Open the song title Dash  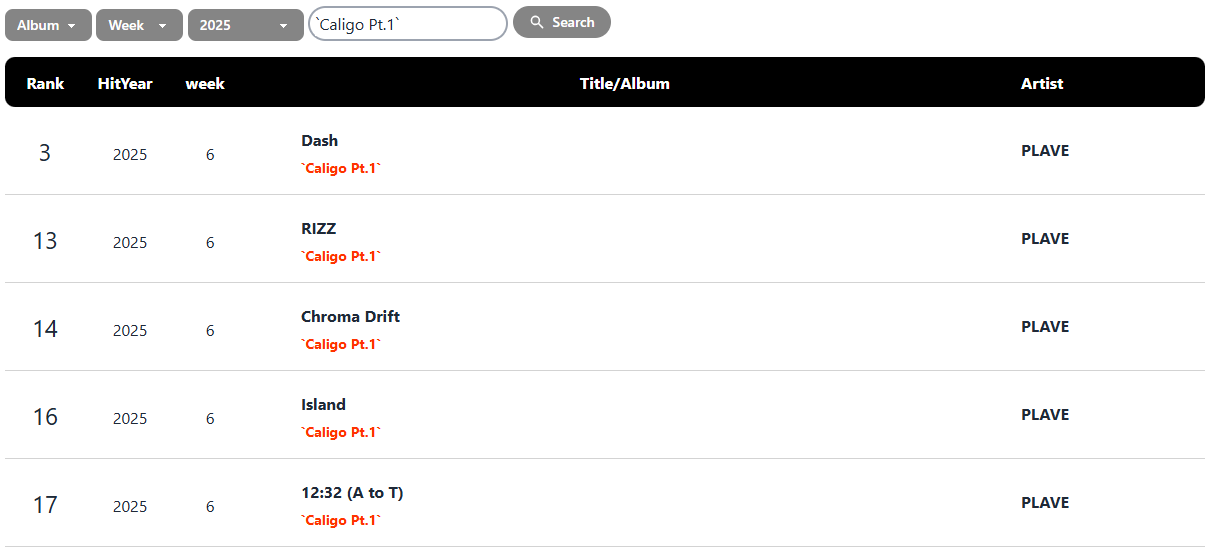[320, 141]
